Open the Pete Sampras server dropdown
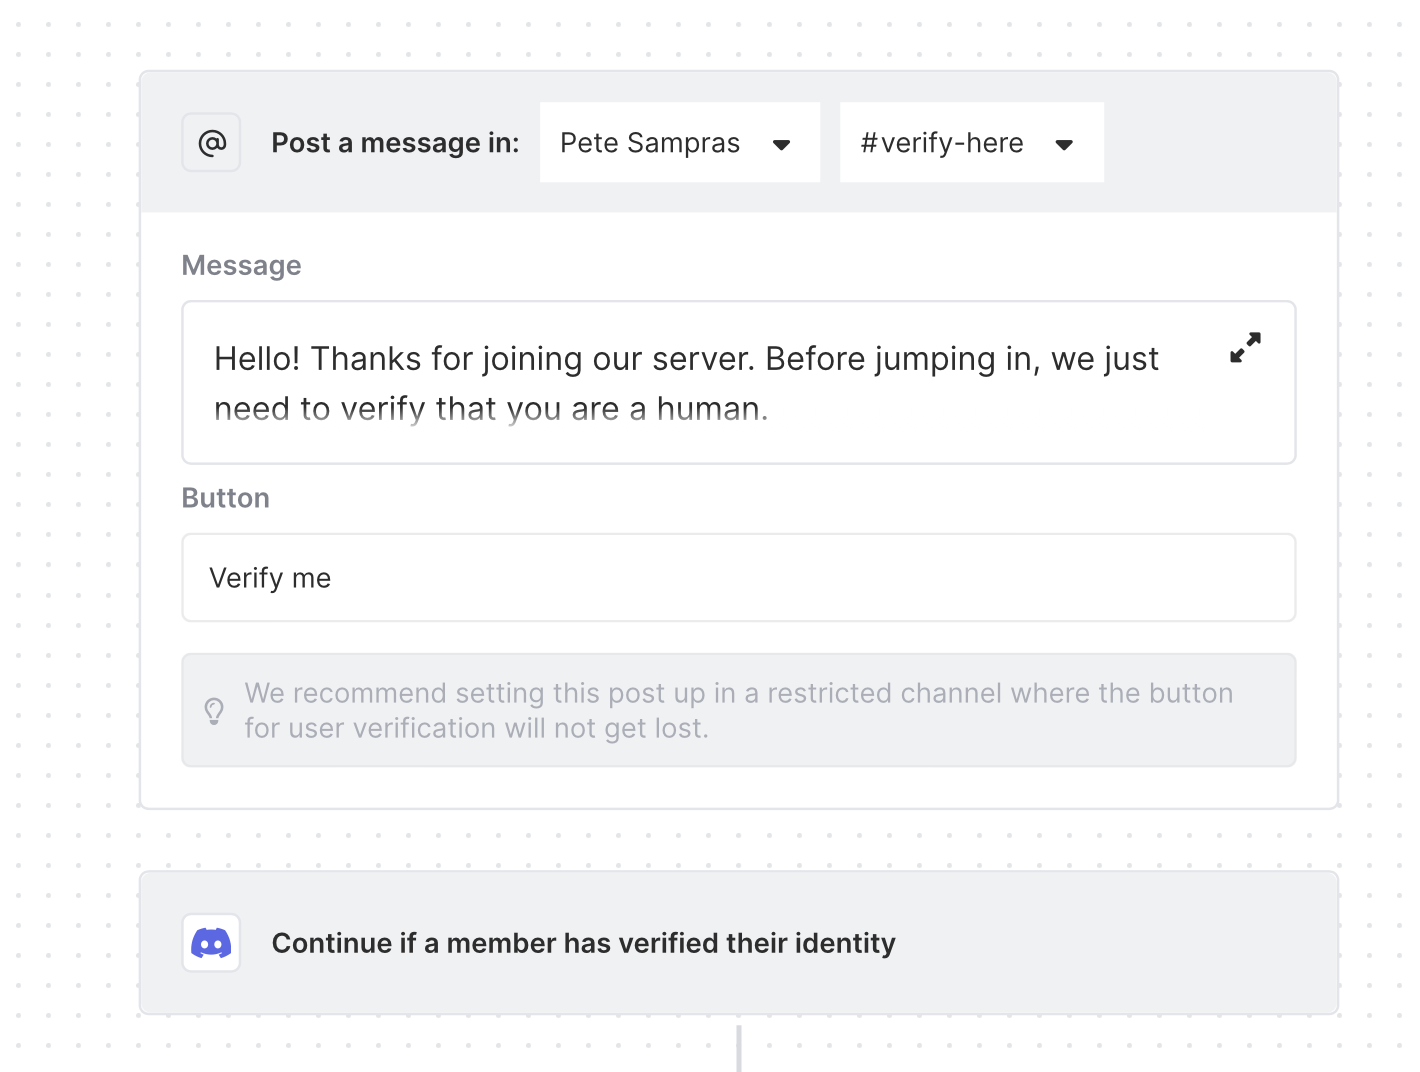 679,143
